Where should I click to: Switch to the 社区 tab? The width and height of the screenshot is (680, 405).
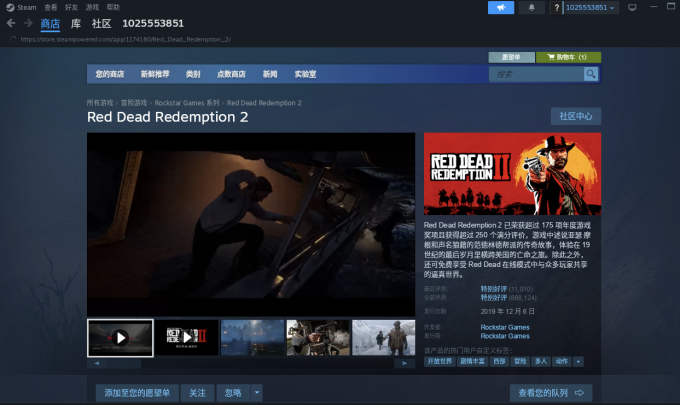coord(101,24)
